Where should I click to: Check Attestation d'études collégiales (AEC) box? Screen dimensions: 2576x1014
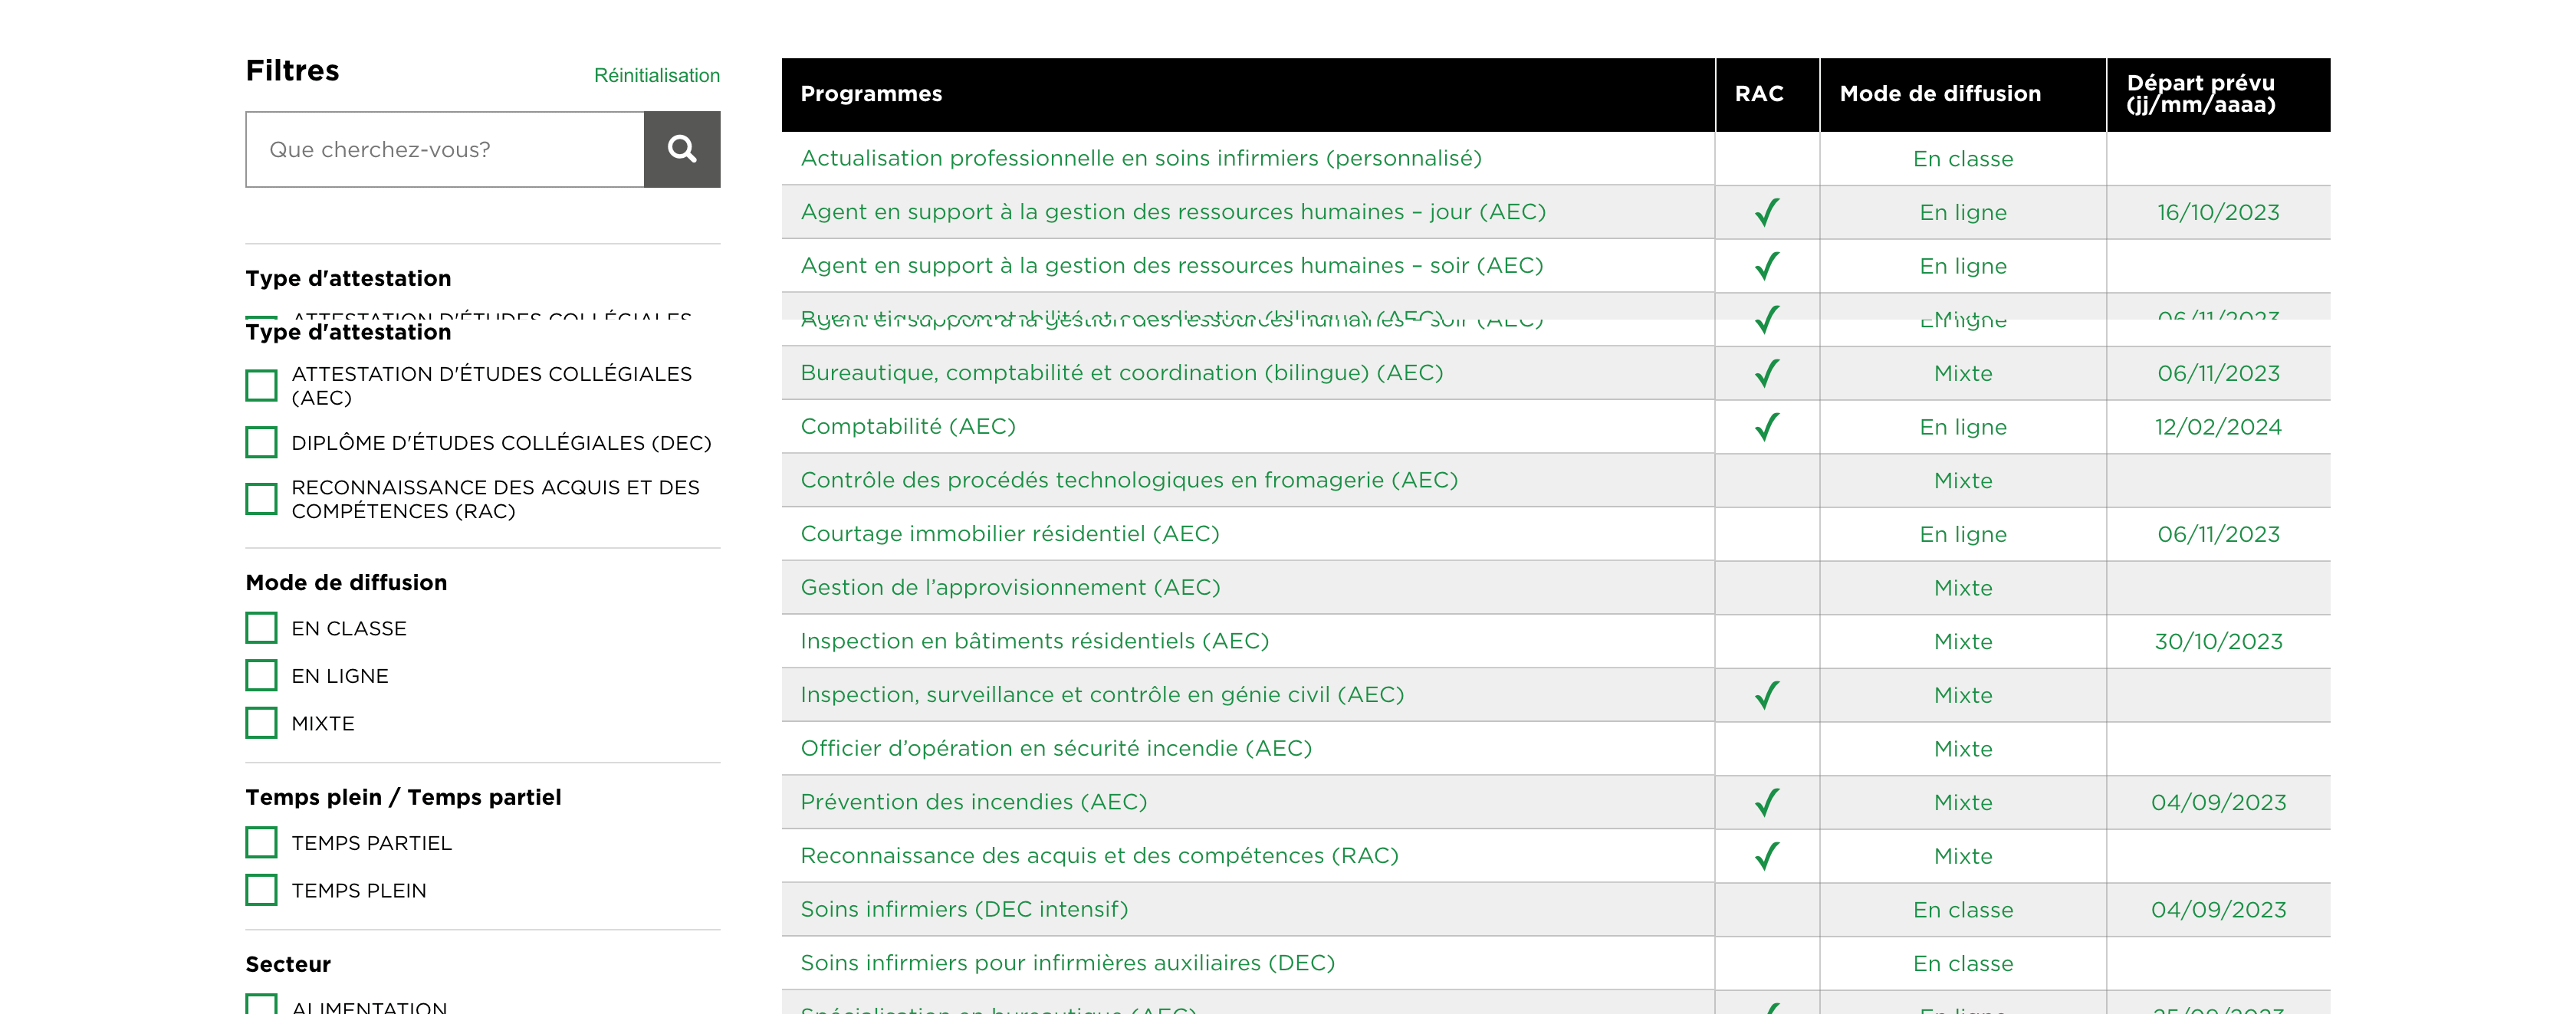click(x=261, y=385)
